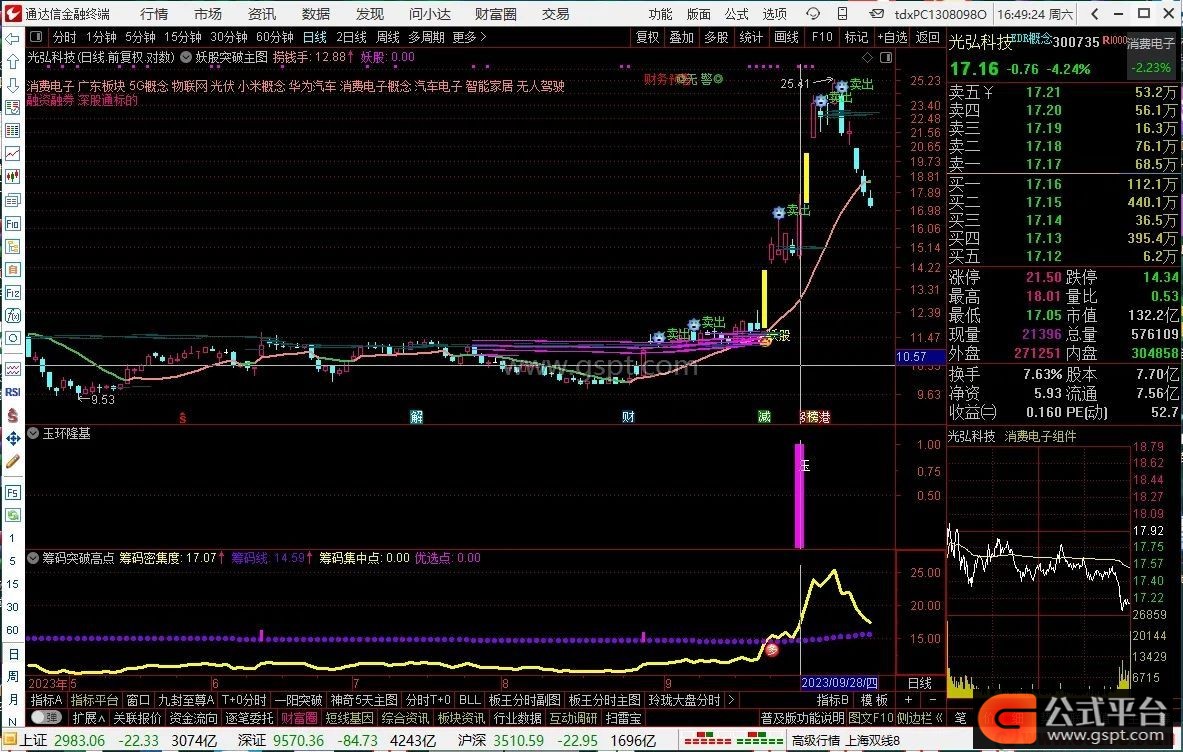This screenshot has width=1183, height=752.
Task: Open the F10 company info sidebar icon
Action: pyautogui.click(x=13, y=223)
